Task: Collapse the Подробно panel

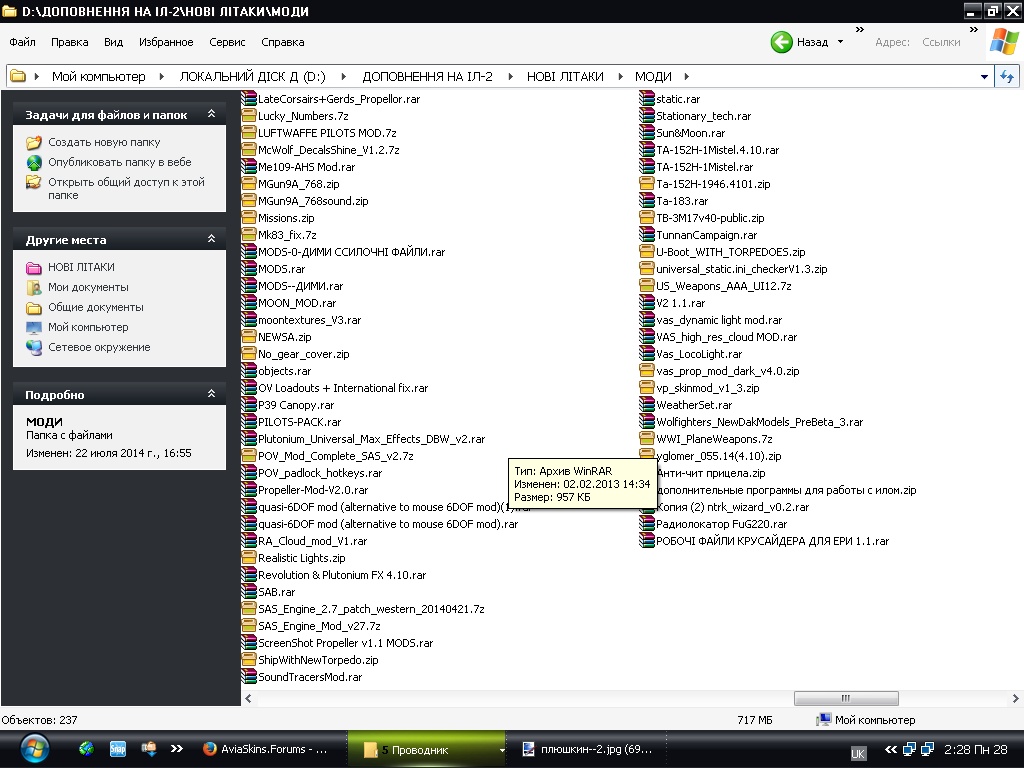Action: (x=212, y=393)
